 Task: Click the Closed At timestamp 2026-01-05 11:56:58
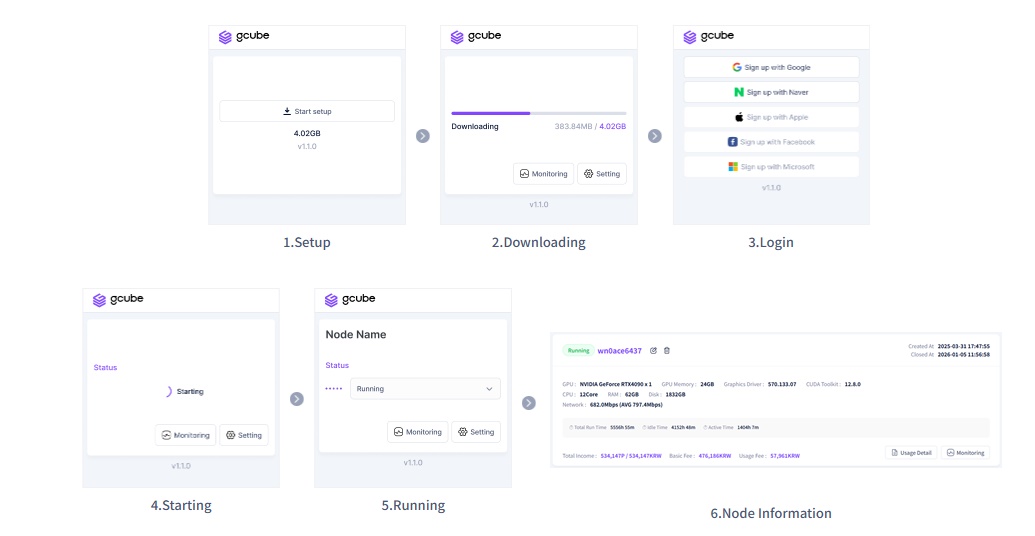tap(964, 354)
